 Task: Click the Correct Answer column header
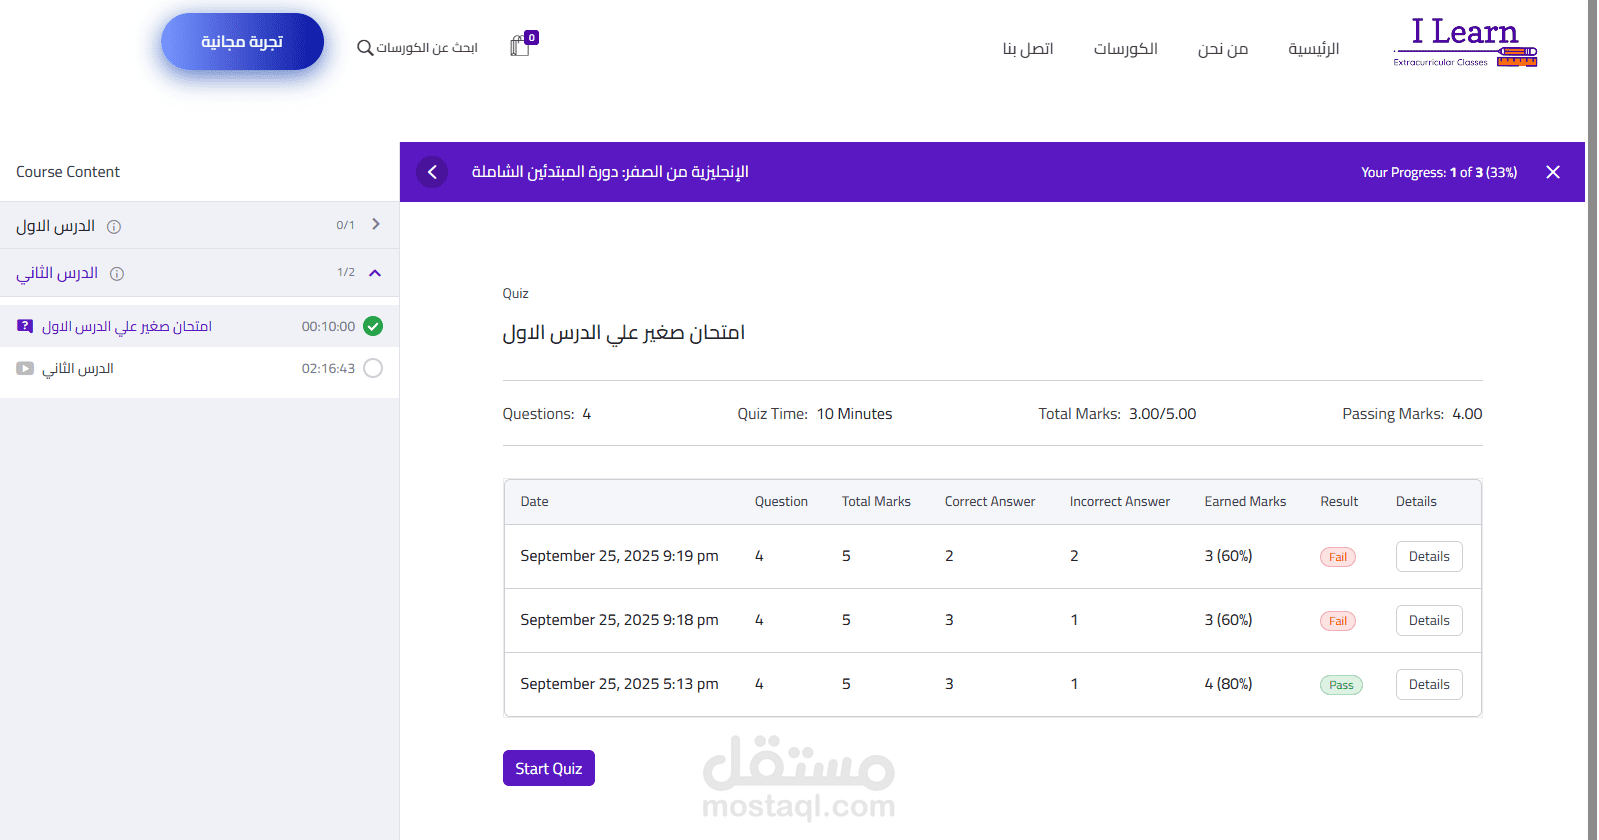pyautogui.click(x=990, y=502)
